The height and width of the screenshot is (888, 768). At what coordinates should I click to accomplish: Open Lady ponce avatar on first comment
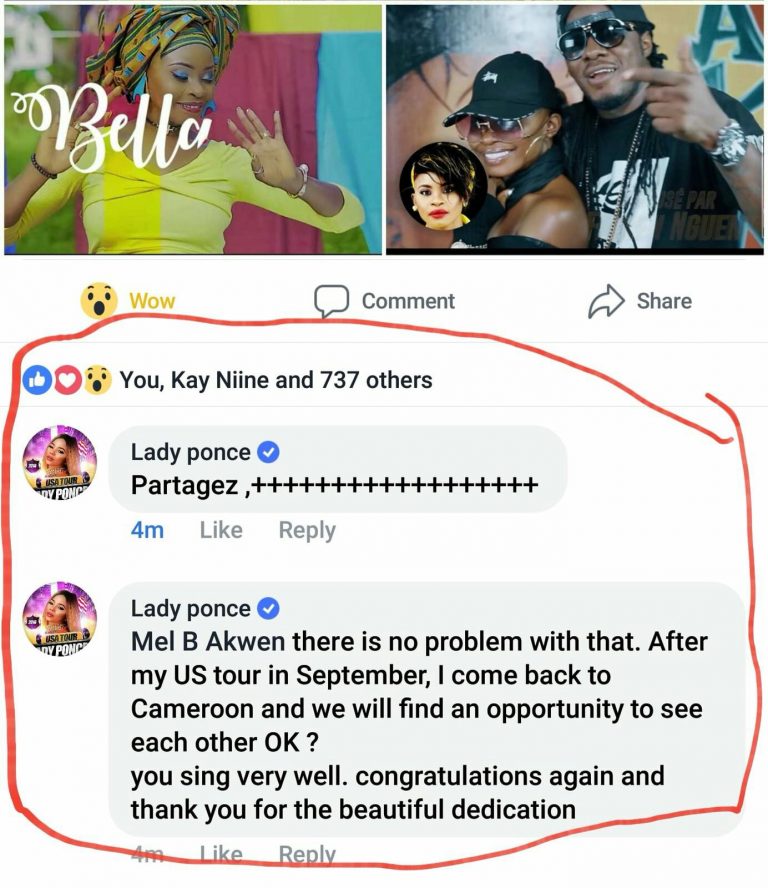click(x=59, y=462)
